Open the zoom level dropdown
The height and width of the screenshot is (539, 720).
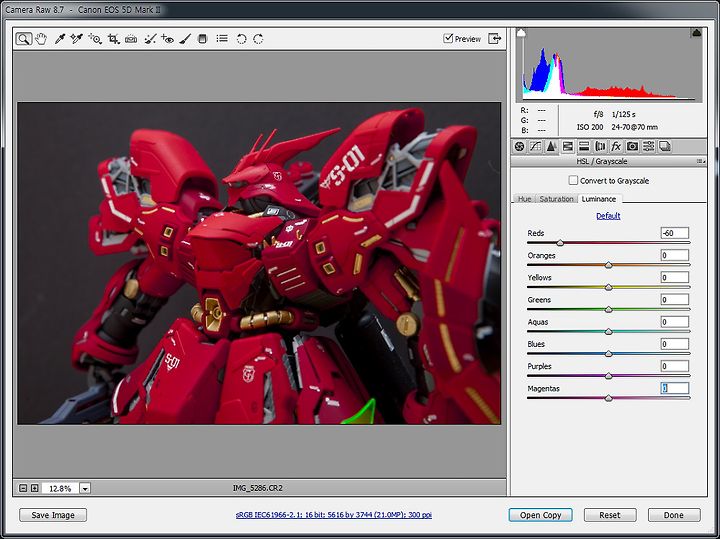(x=85, y=488)
